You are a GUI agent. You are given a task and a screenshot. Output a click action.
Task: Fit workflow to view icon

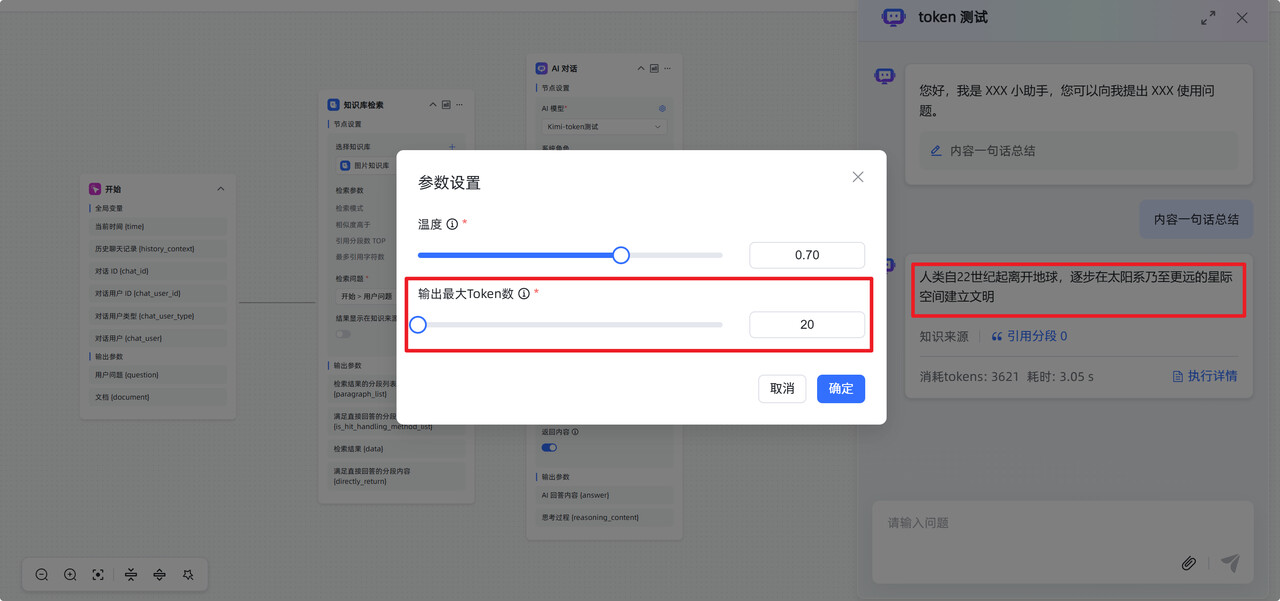(x=98, y=575)
